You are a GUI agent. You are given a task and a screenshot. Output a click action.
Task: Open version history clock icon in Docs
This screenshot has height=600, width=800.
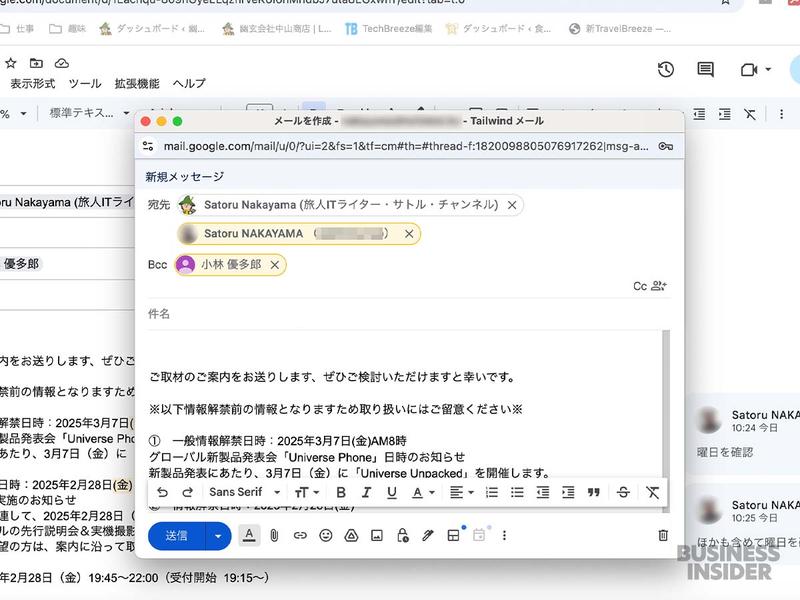pos(666,69)
